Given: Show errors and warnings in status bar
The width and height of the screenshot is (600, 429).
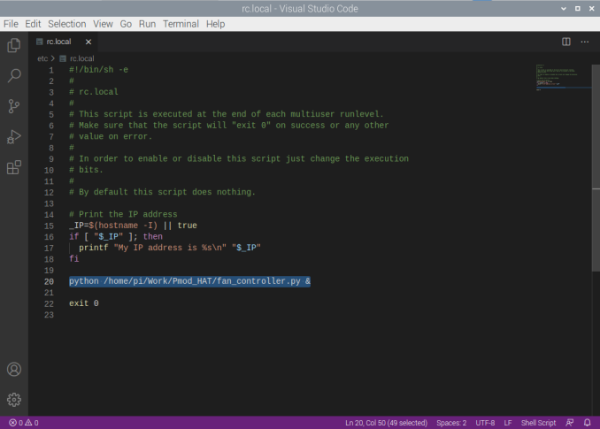Looking at the screenshot, I should tap(24, 423).
